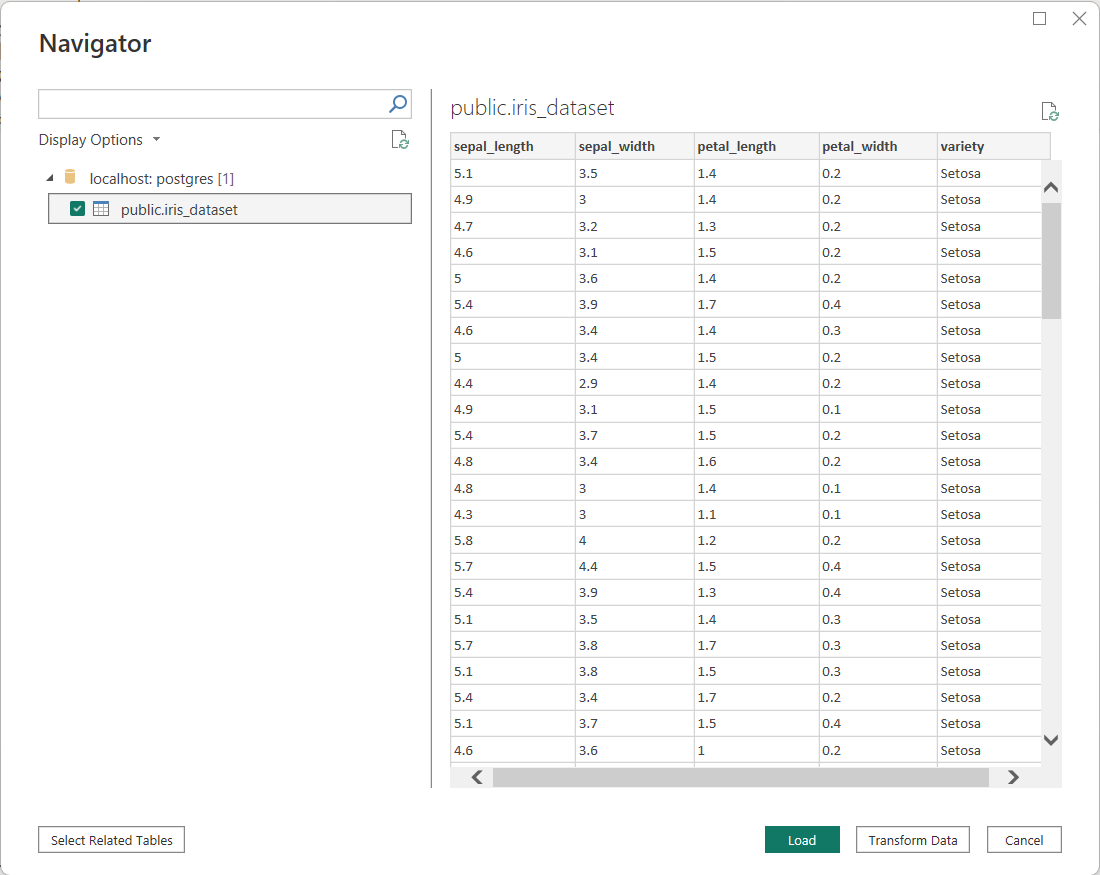The image size is (1100, 875).
Task: Refresh the iris_dataset preview
Action: coord(1049,111)
